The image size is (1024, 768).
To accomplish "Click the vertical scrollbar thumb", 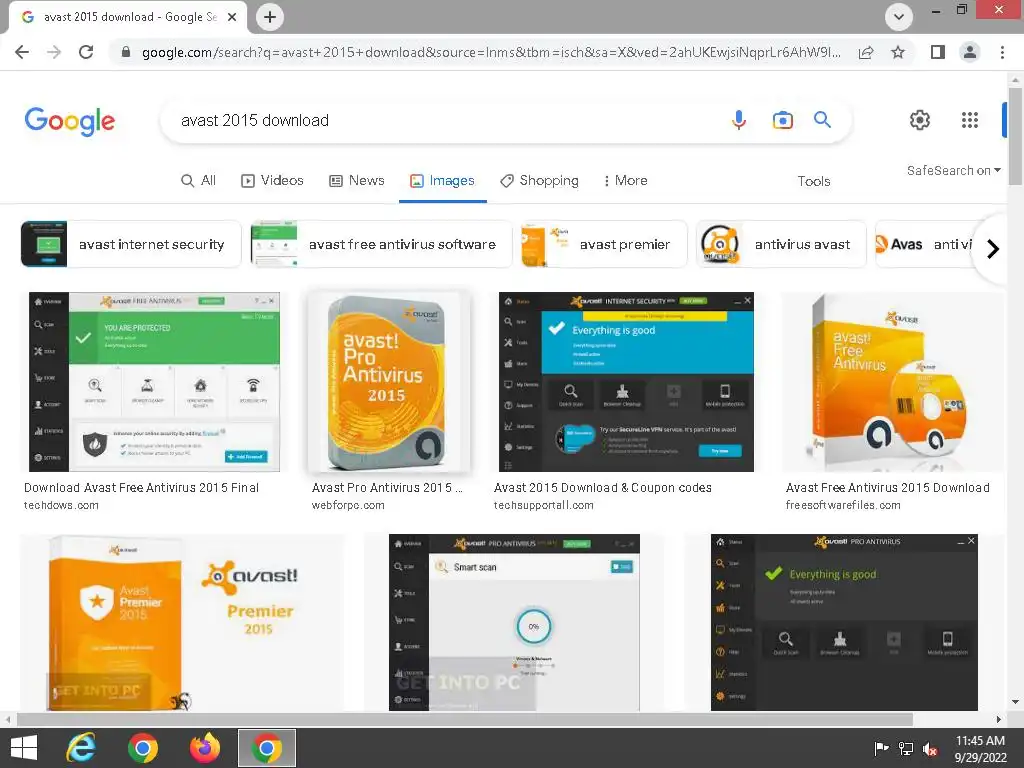I will 1015,136.
